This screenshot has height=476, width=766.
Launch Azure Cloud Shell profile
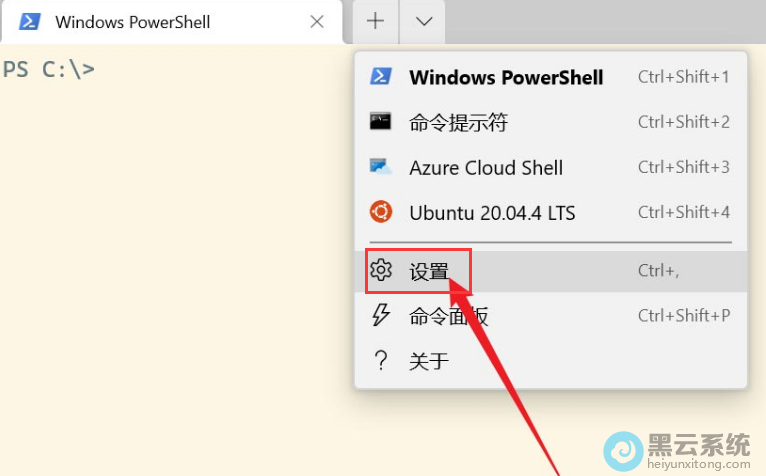pos(486,168)
